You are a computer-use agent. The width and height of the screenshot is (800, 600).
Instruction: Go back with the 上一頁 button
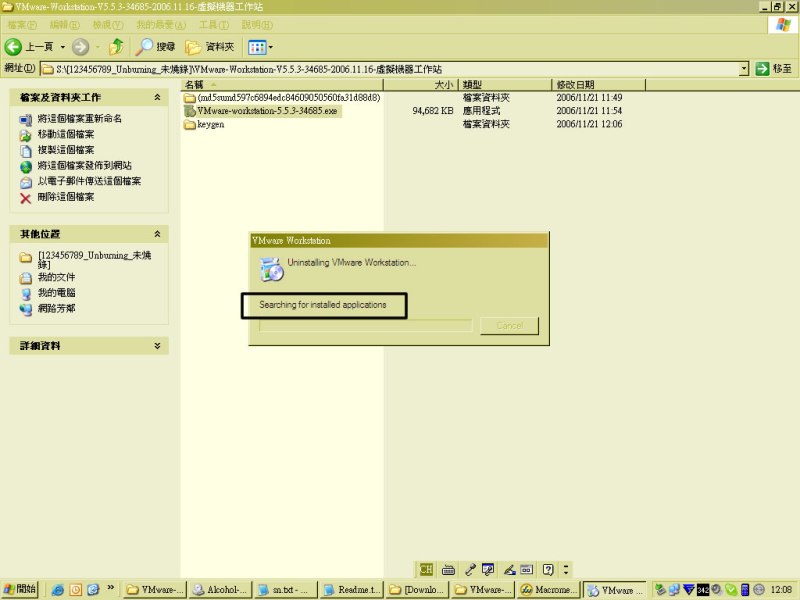[x=29, y=47]
